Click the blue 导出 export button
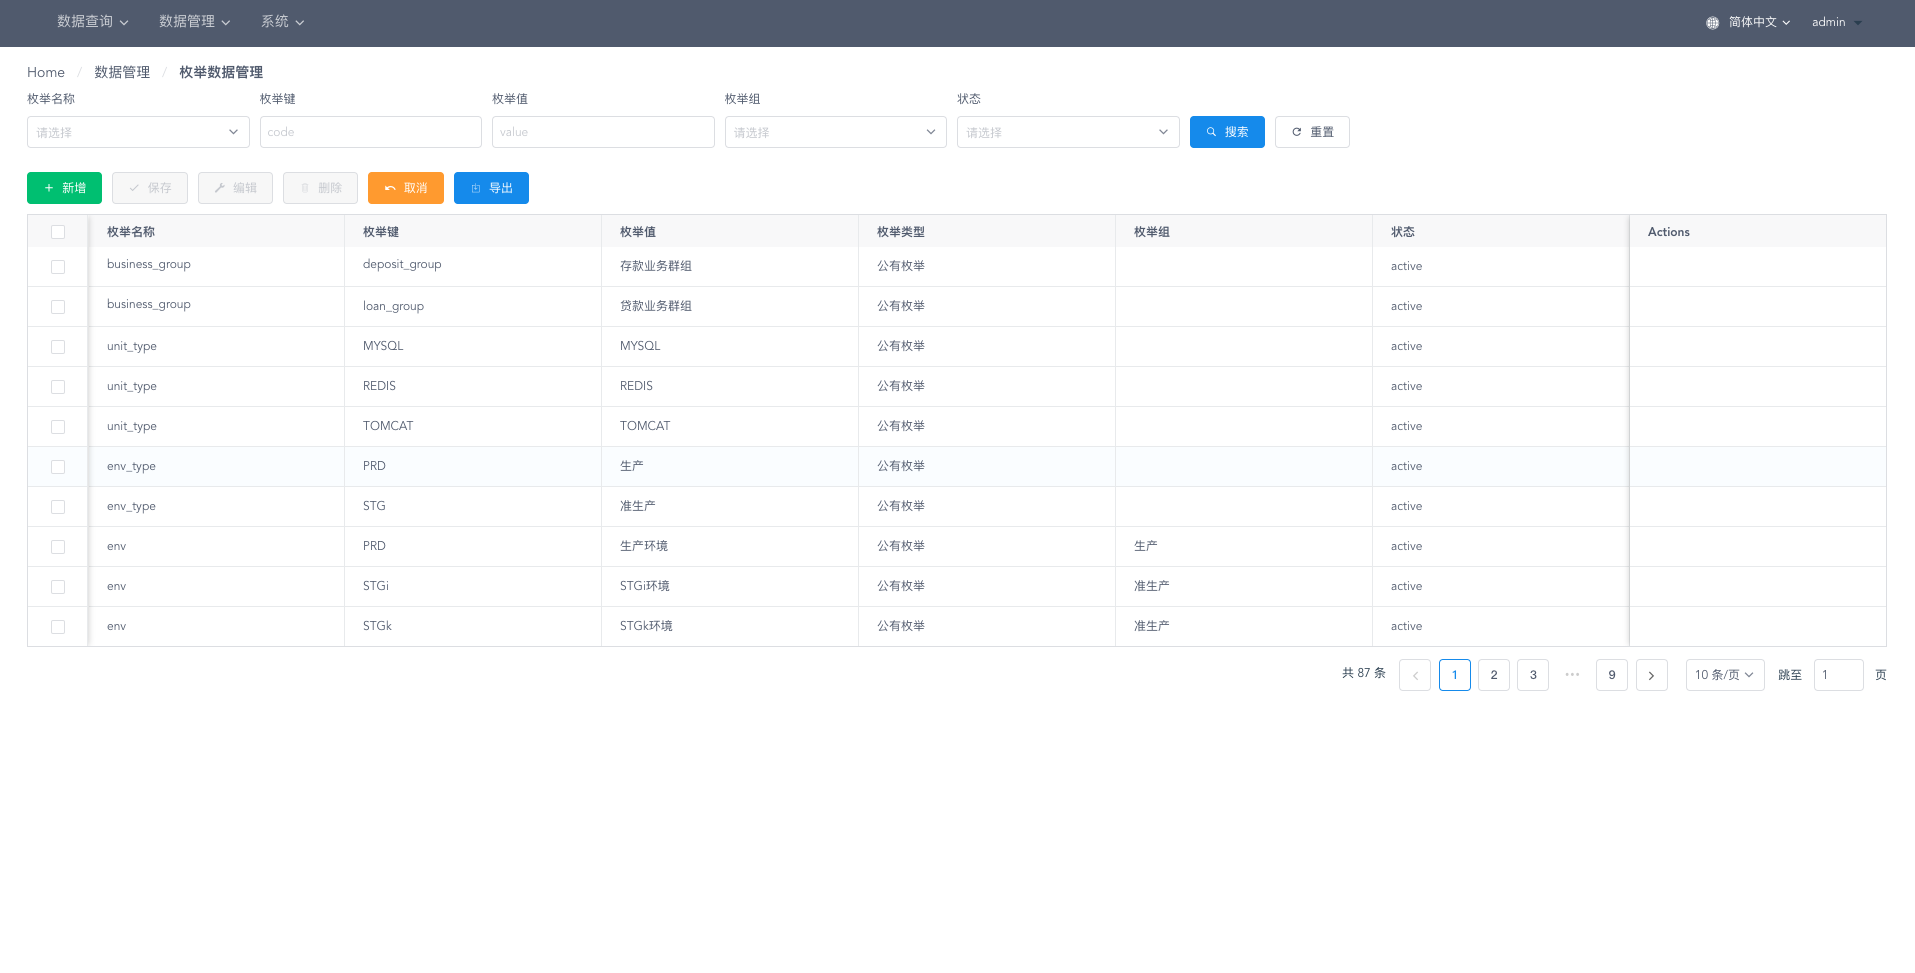Image resolution: width=1915 pixels, height=973 pixels. [491, 188]
